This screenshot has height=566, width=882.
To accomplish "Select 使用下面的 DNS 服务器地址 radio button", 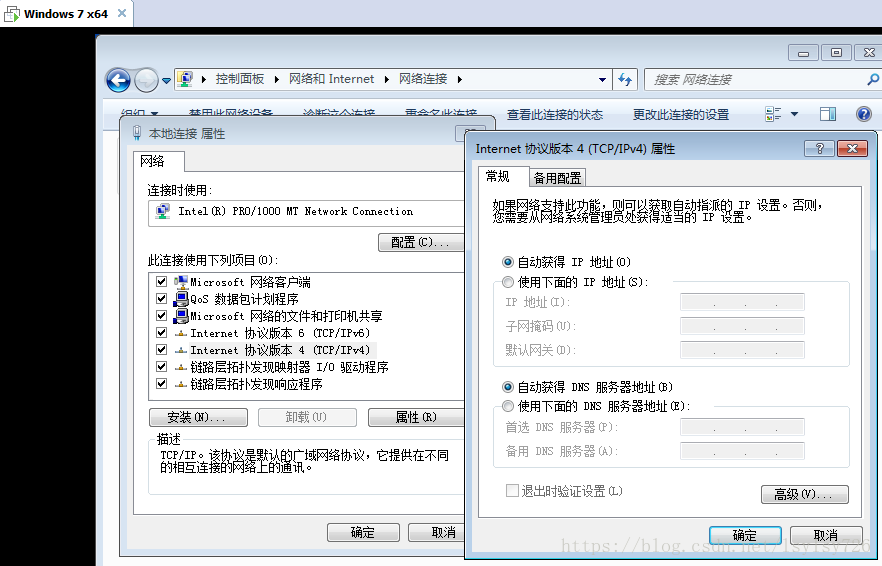I will click(508, 406).
